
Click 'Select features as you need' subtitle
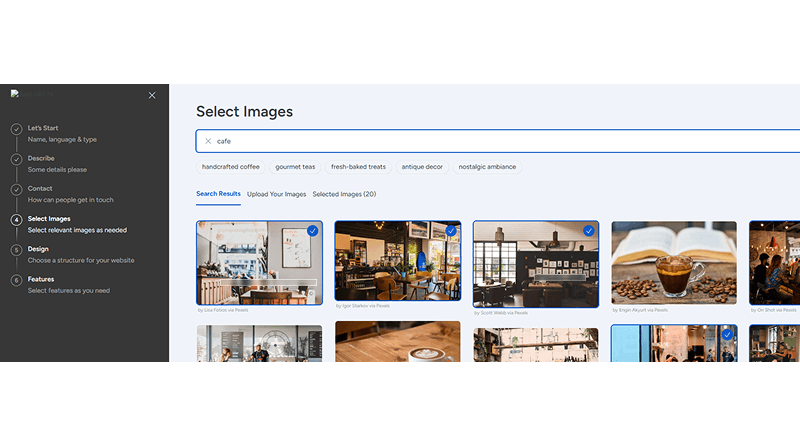(69, 291)
